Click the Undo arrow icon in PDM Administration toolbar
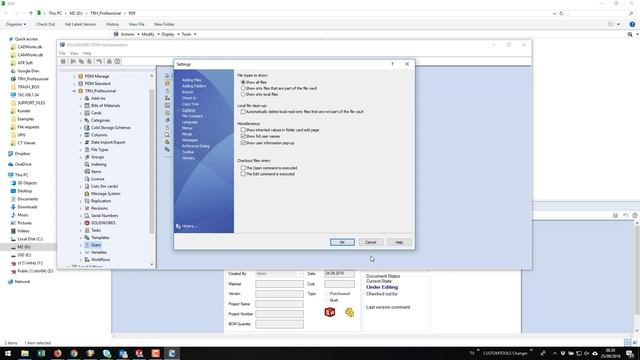Image resolution: width=640 pixels, height=360 pixels. [x=99, y=61]
